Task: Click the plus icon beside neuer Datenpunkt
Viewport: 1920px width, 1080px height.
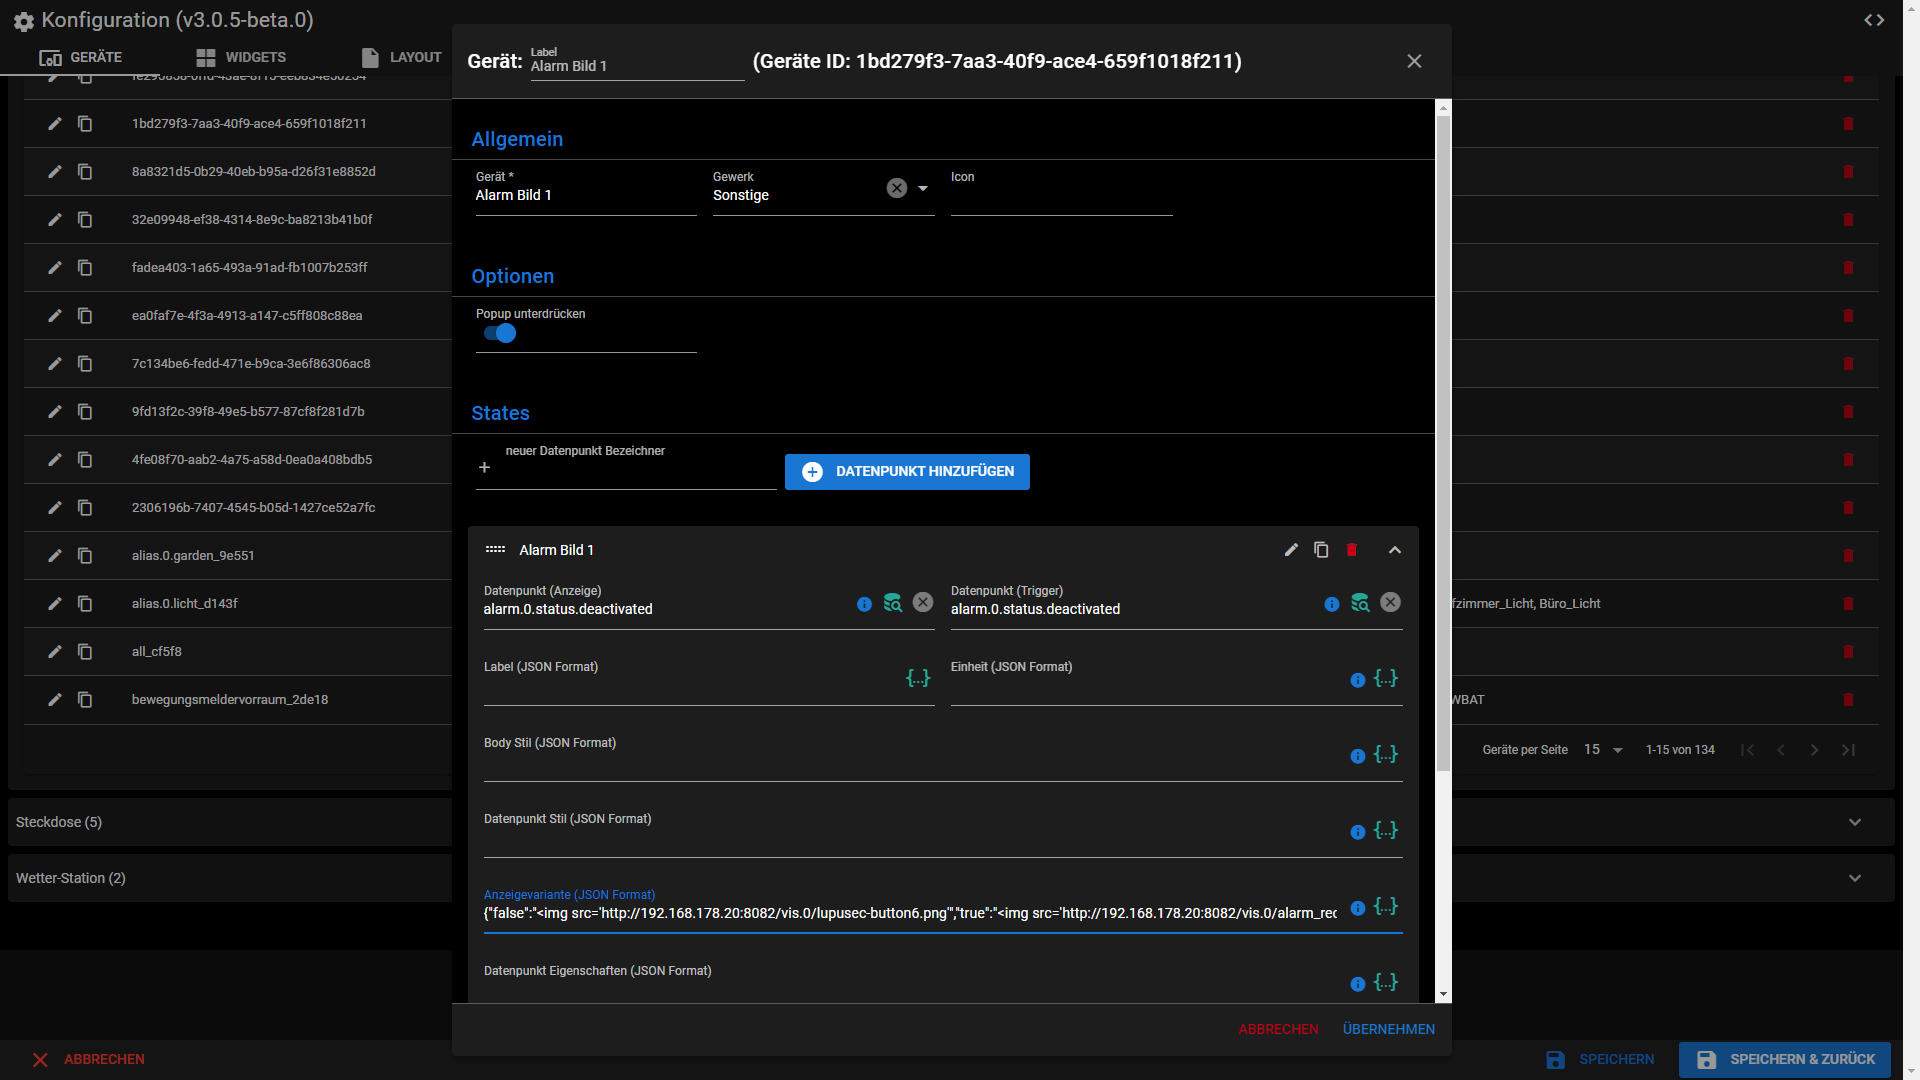Action: (x=484, y=467)
